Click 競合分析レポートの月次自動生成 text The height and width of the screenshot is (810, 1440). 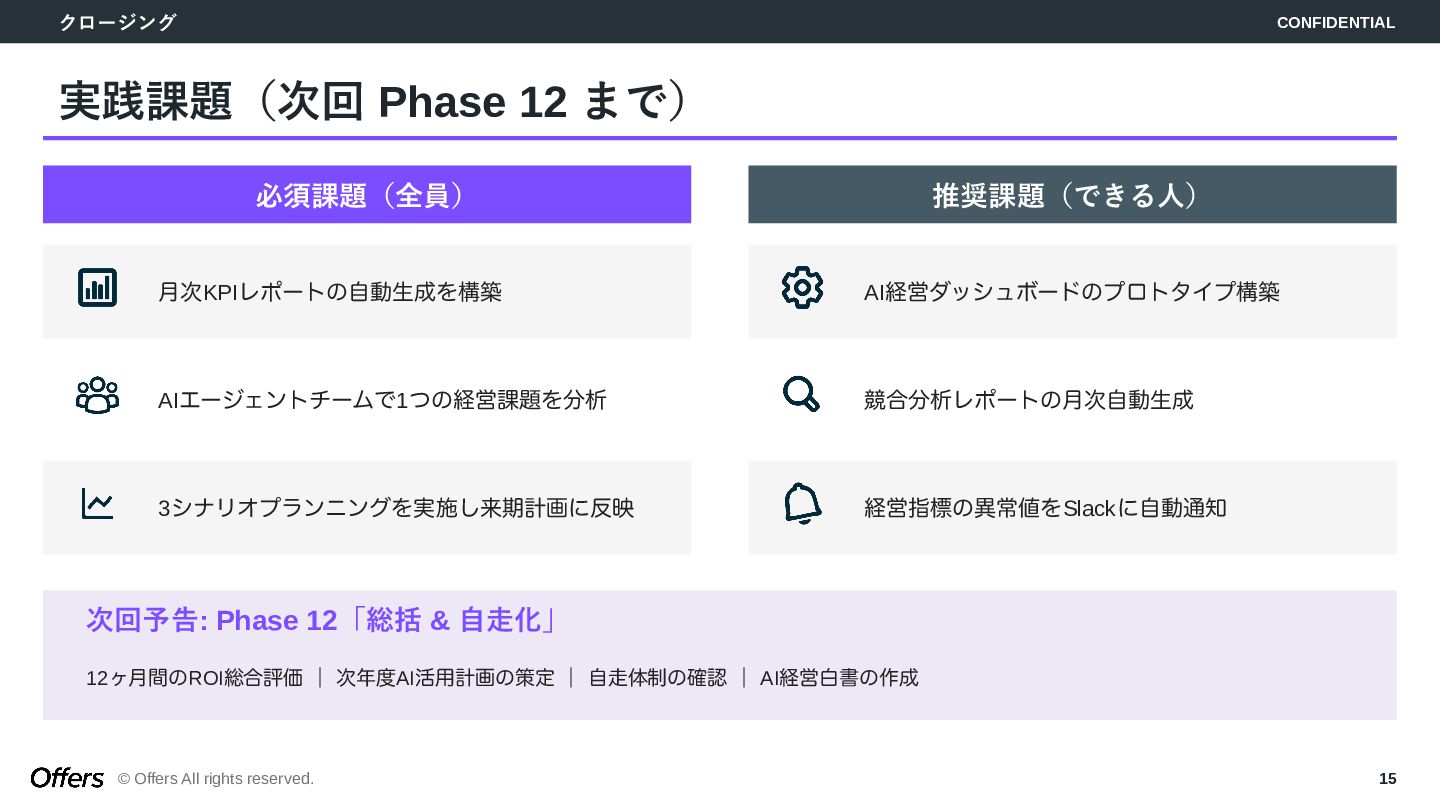(1028, 400)
